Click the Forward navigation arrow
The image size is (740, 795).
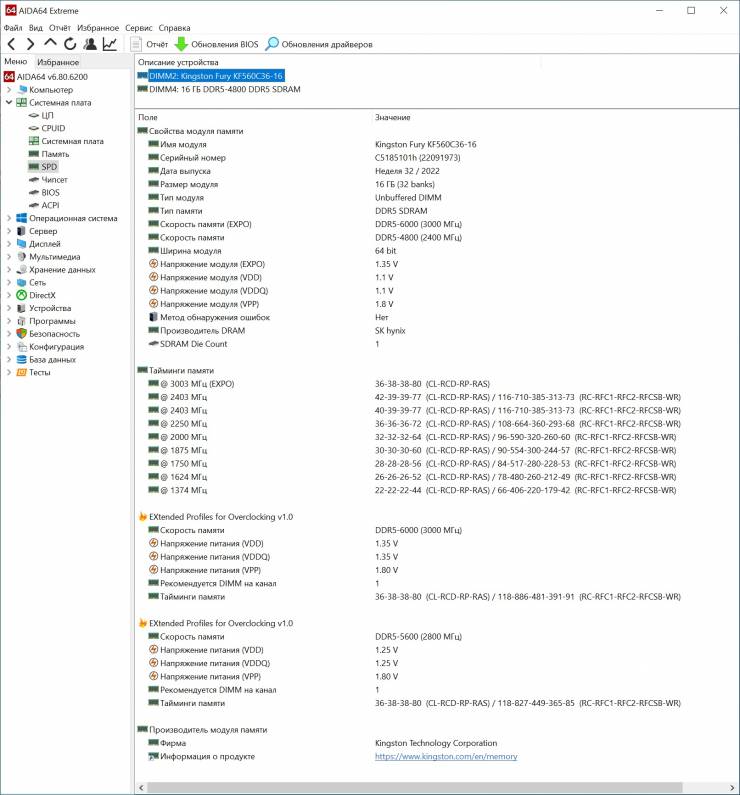tap(30, 44)
